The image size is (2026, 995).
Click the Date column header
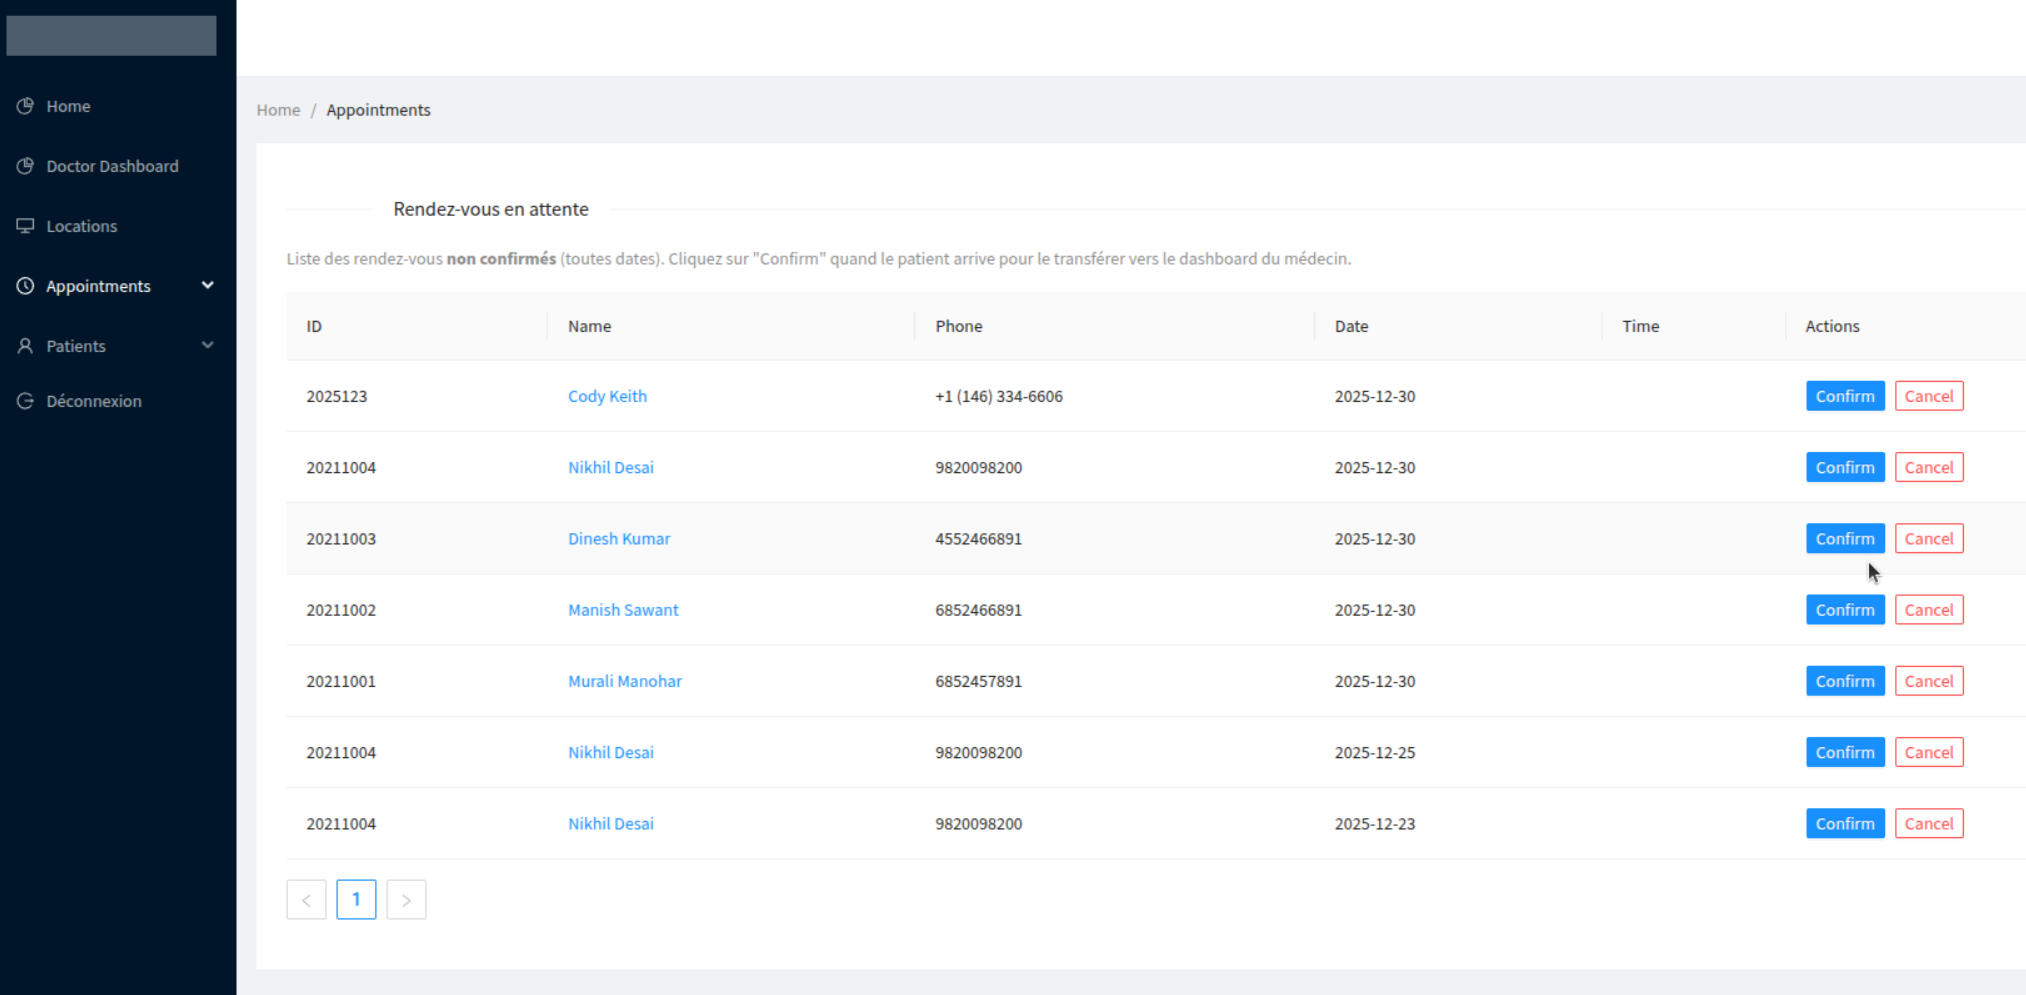1351,326
